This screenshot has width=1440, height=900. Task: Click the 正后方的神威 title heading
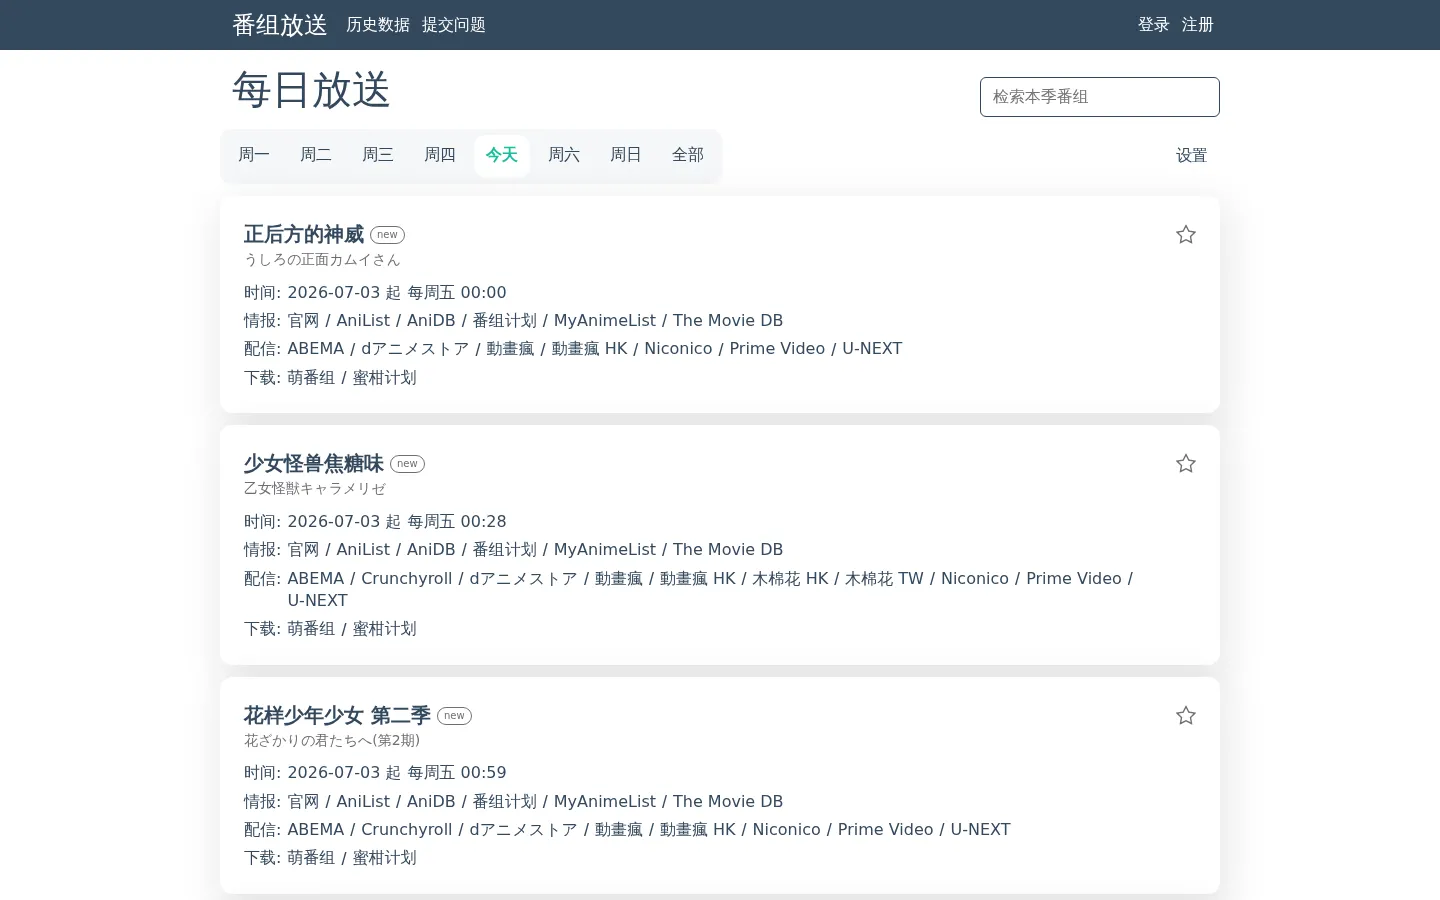click(x=304, y=235)
